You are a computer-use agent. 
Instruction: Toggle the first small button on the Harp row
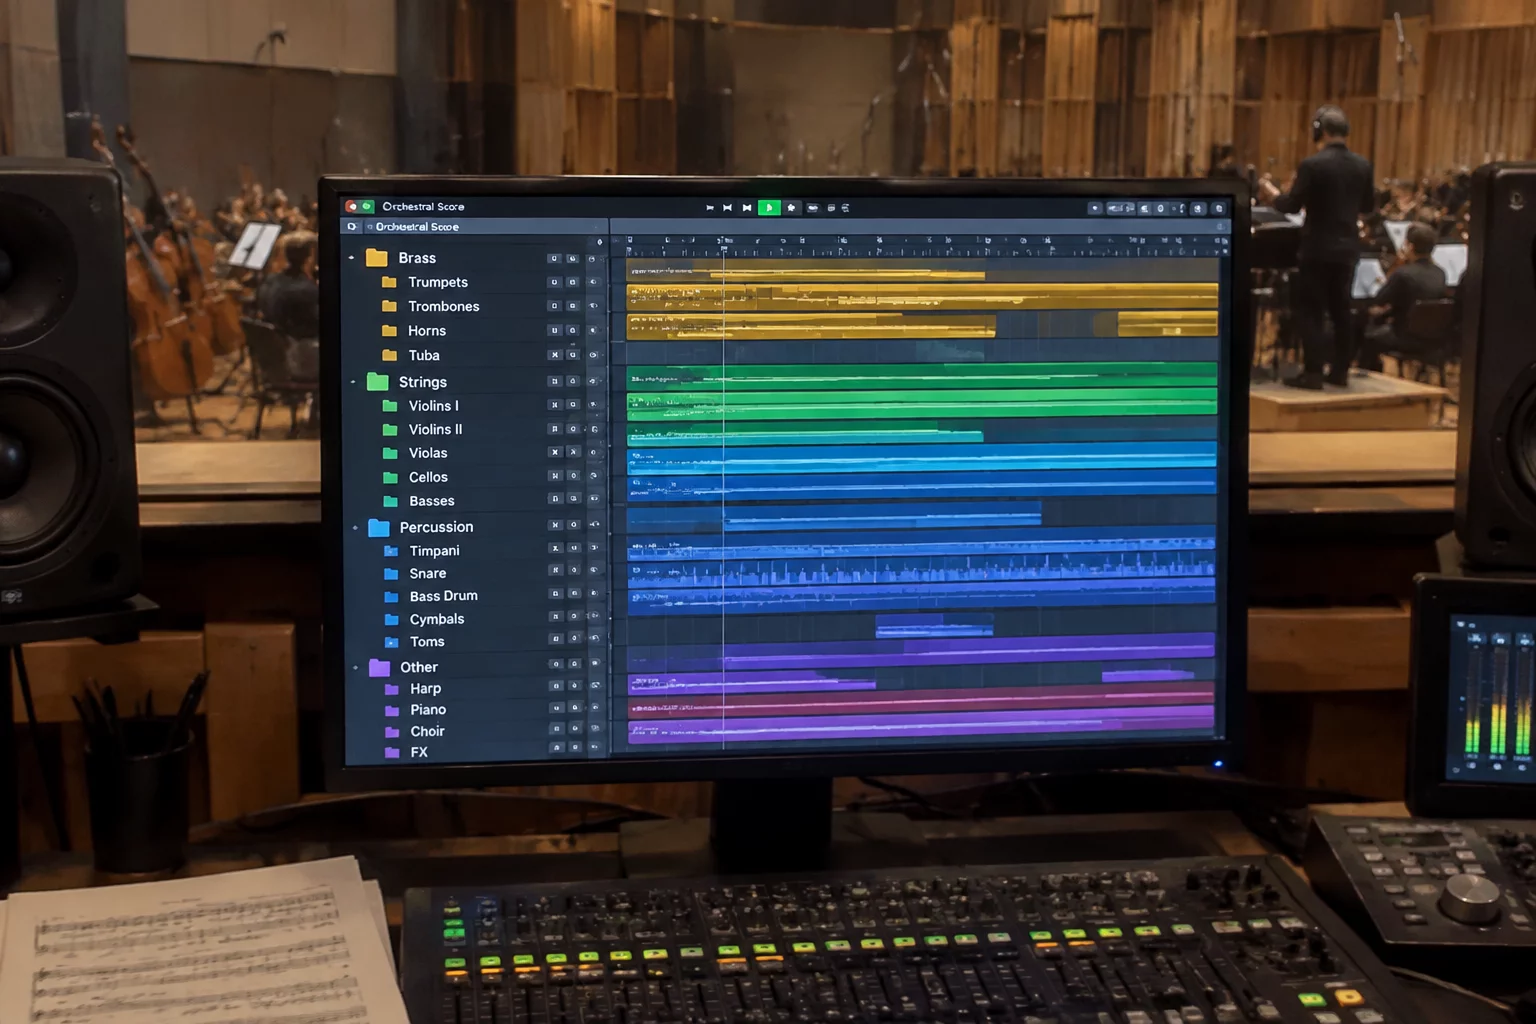[x=556, y=686]
